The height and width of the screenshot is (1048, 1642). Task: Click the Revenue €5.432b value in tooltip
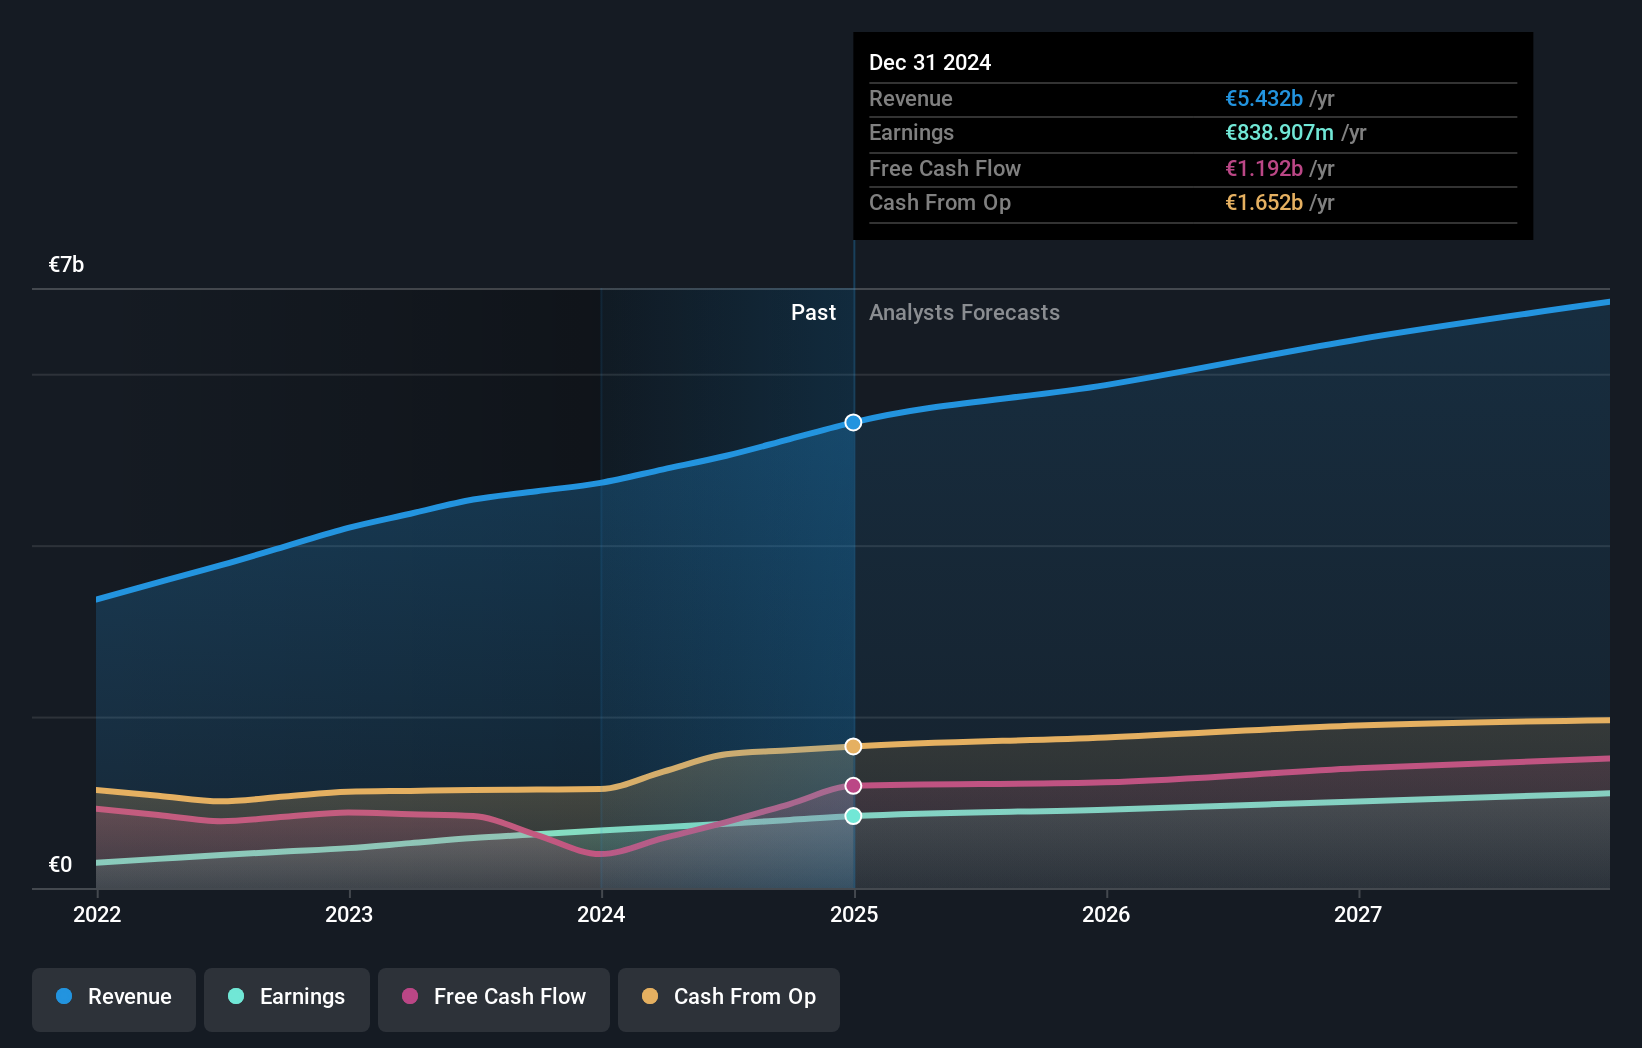(1263, 98)
